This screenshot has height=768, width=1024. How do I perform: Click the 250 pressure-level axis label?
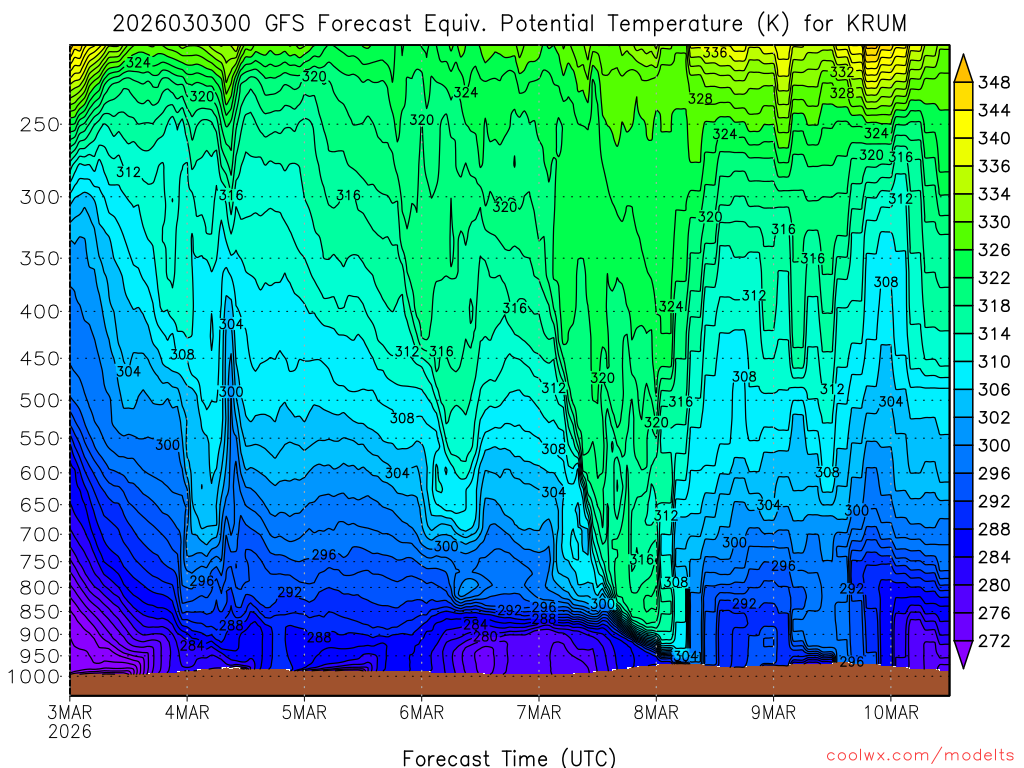40,124
